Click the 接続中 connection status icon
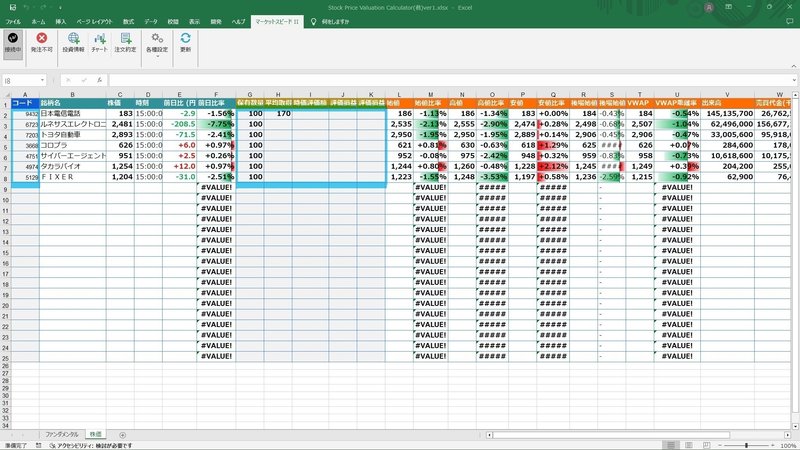 coord(13,42)
